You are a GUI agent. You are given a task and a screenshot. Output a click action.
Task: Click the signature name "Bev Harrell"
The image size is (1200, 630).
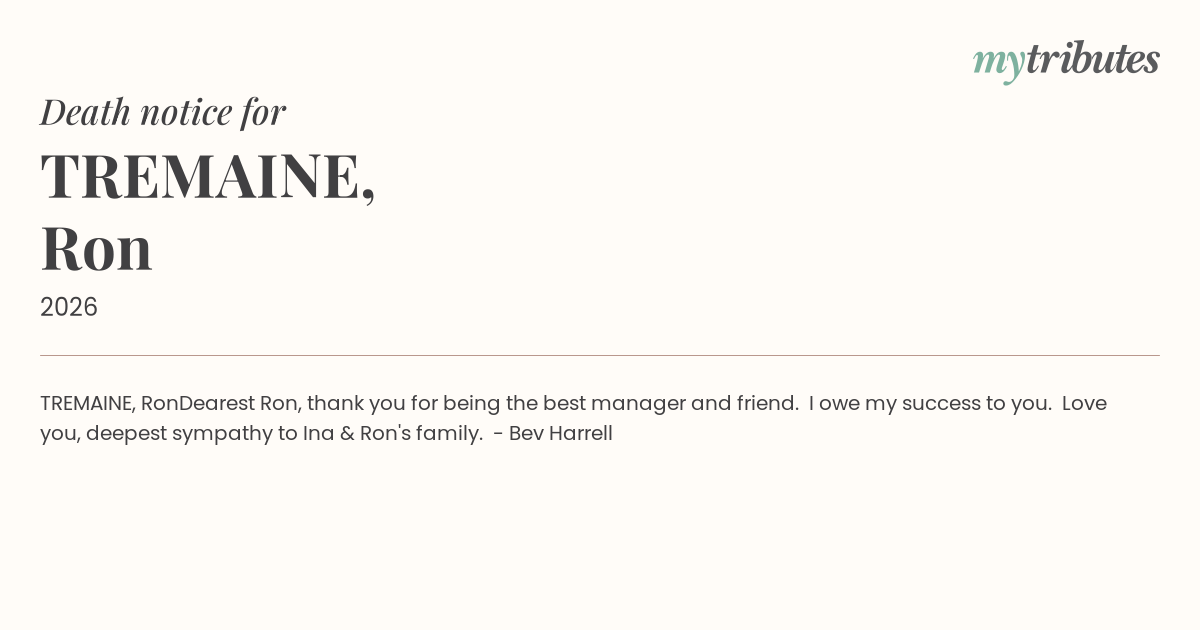point(560,434)
